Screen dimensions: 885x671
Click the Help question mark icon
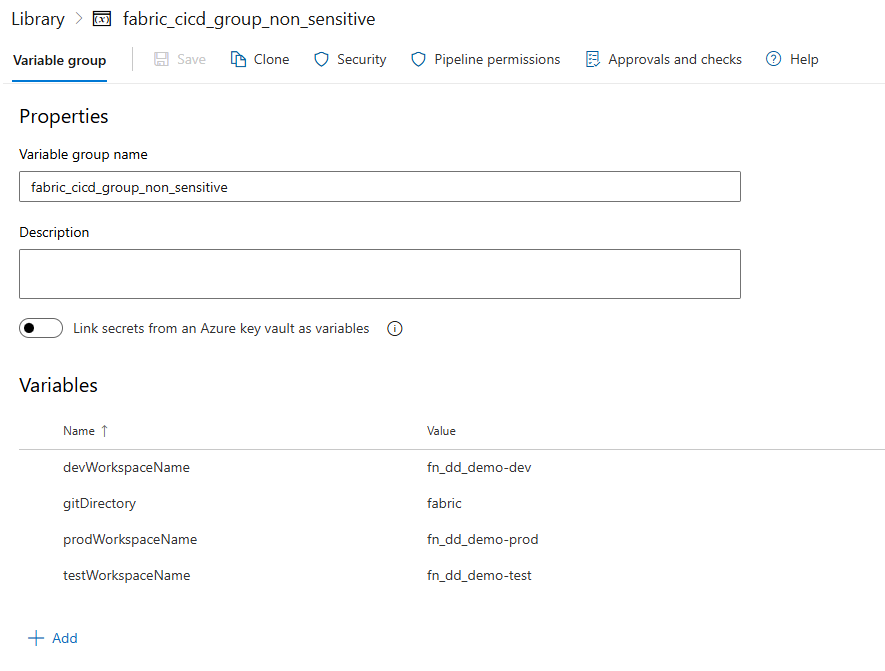773,59
